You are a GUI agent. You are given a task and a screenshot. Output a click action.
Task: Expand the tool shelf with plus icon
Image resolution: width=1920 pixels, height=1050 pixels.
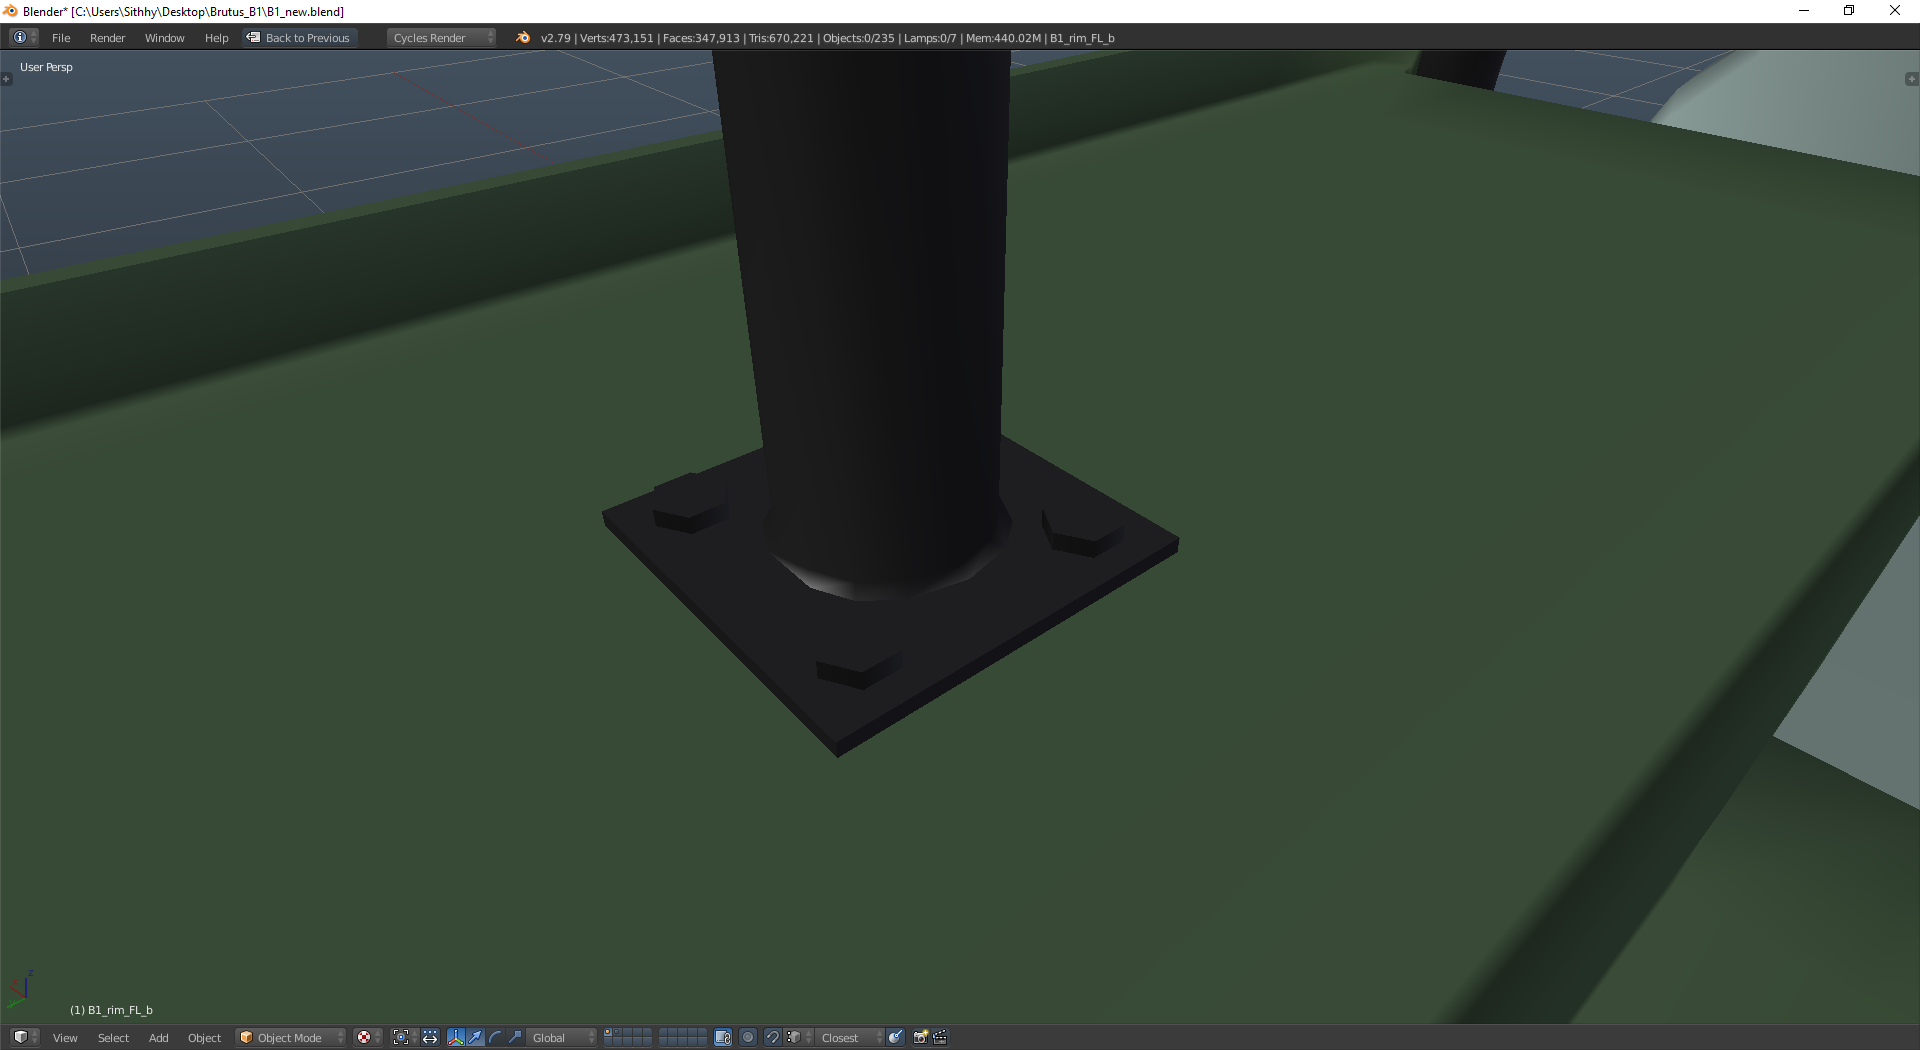tap(6, 79)
